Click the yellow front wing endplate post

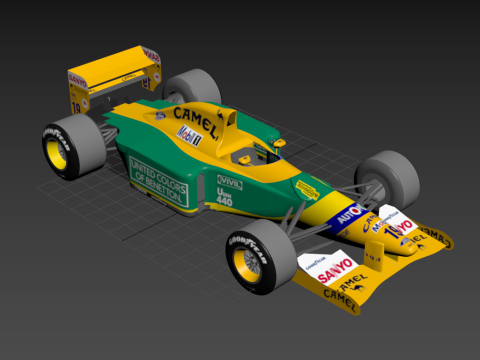pyautogui.click(x=374, y=255)
